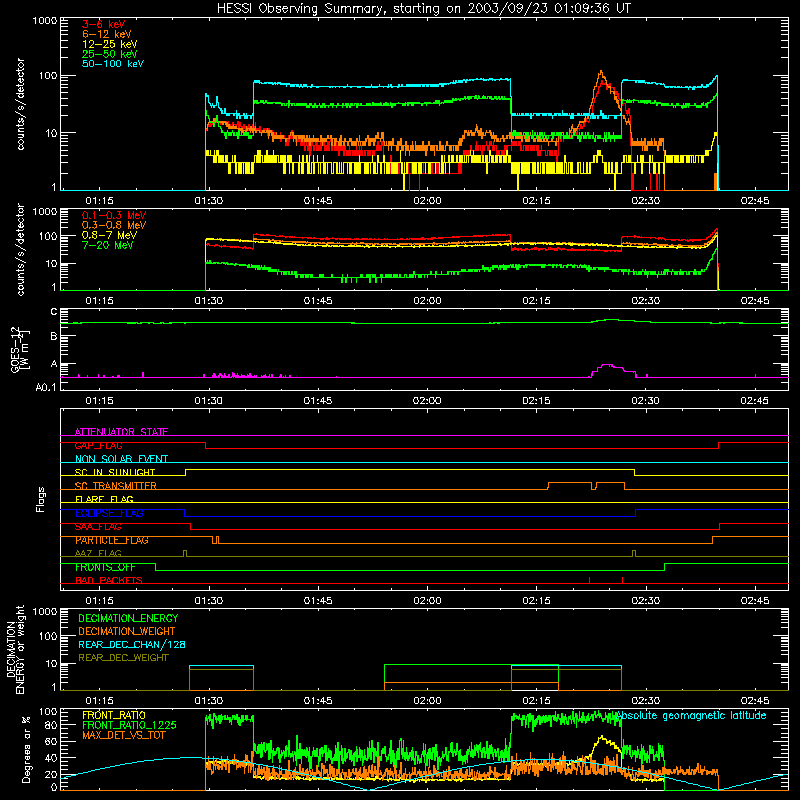Click 02:00 tick label under the MeV panel
This screenshot has width=800, height=800.
(x=427, y=301)
